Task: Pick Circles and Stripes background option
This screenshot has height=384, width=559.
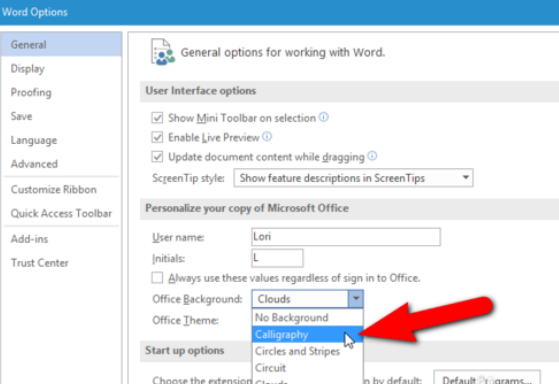Action: 307,351
